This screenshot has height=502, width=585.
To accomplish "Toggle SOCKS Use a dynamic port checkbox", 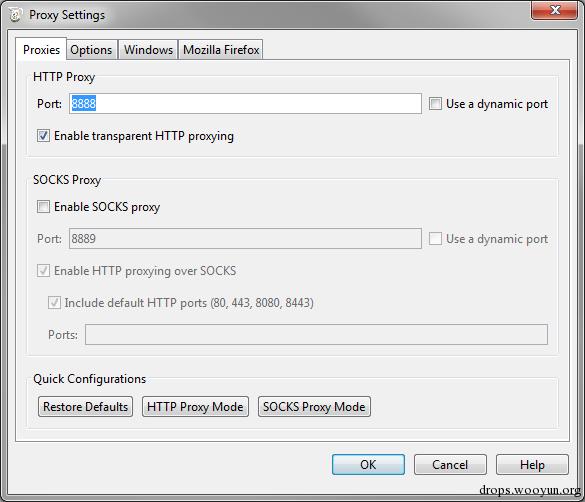I will 435,238.
